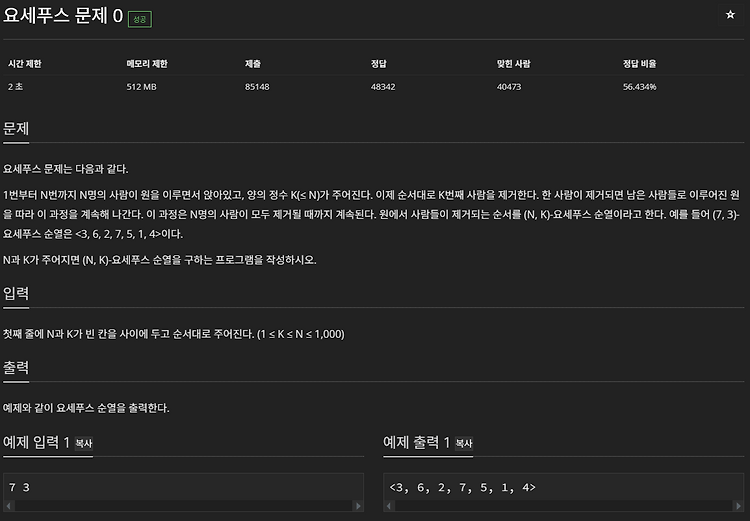
Task: Click the line '예제와 같이 요세푸스 순열을 출력한다.'
Action: (86, 408)
